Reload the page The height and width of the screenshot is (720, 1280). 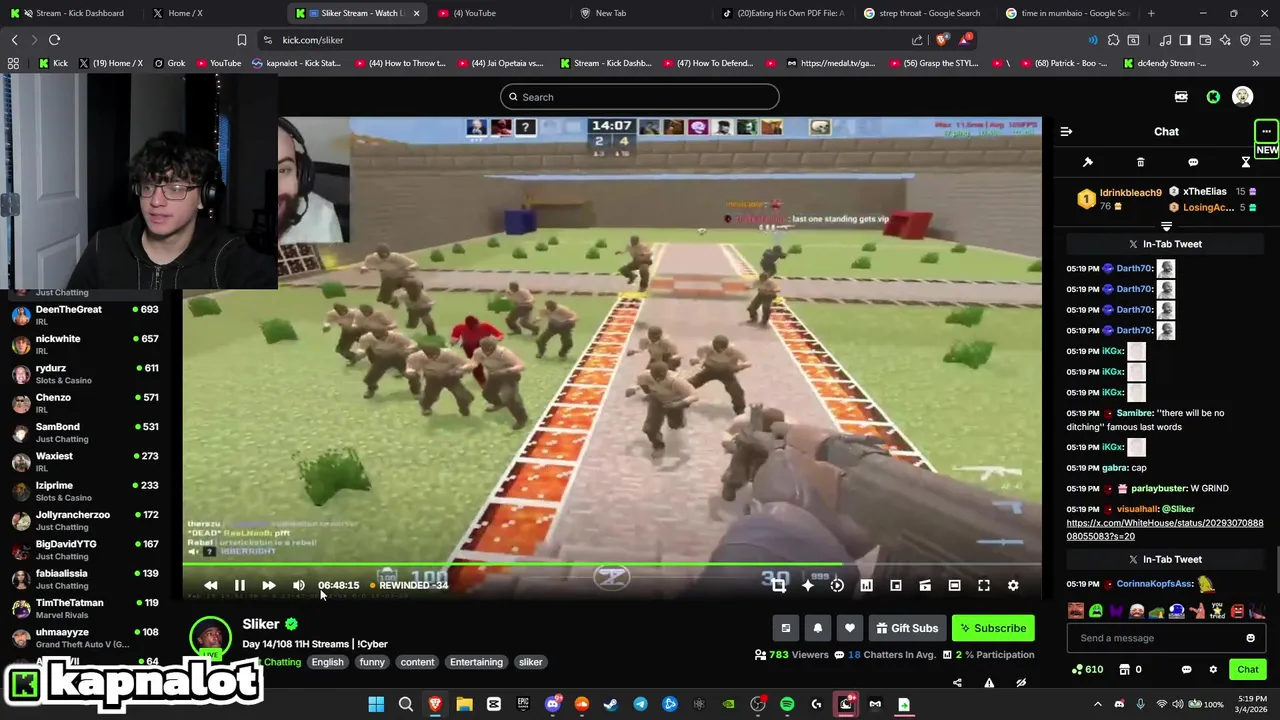click(54, 40)
